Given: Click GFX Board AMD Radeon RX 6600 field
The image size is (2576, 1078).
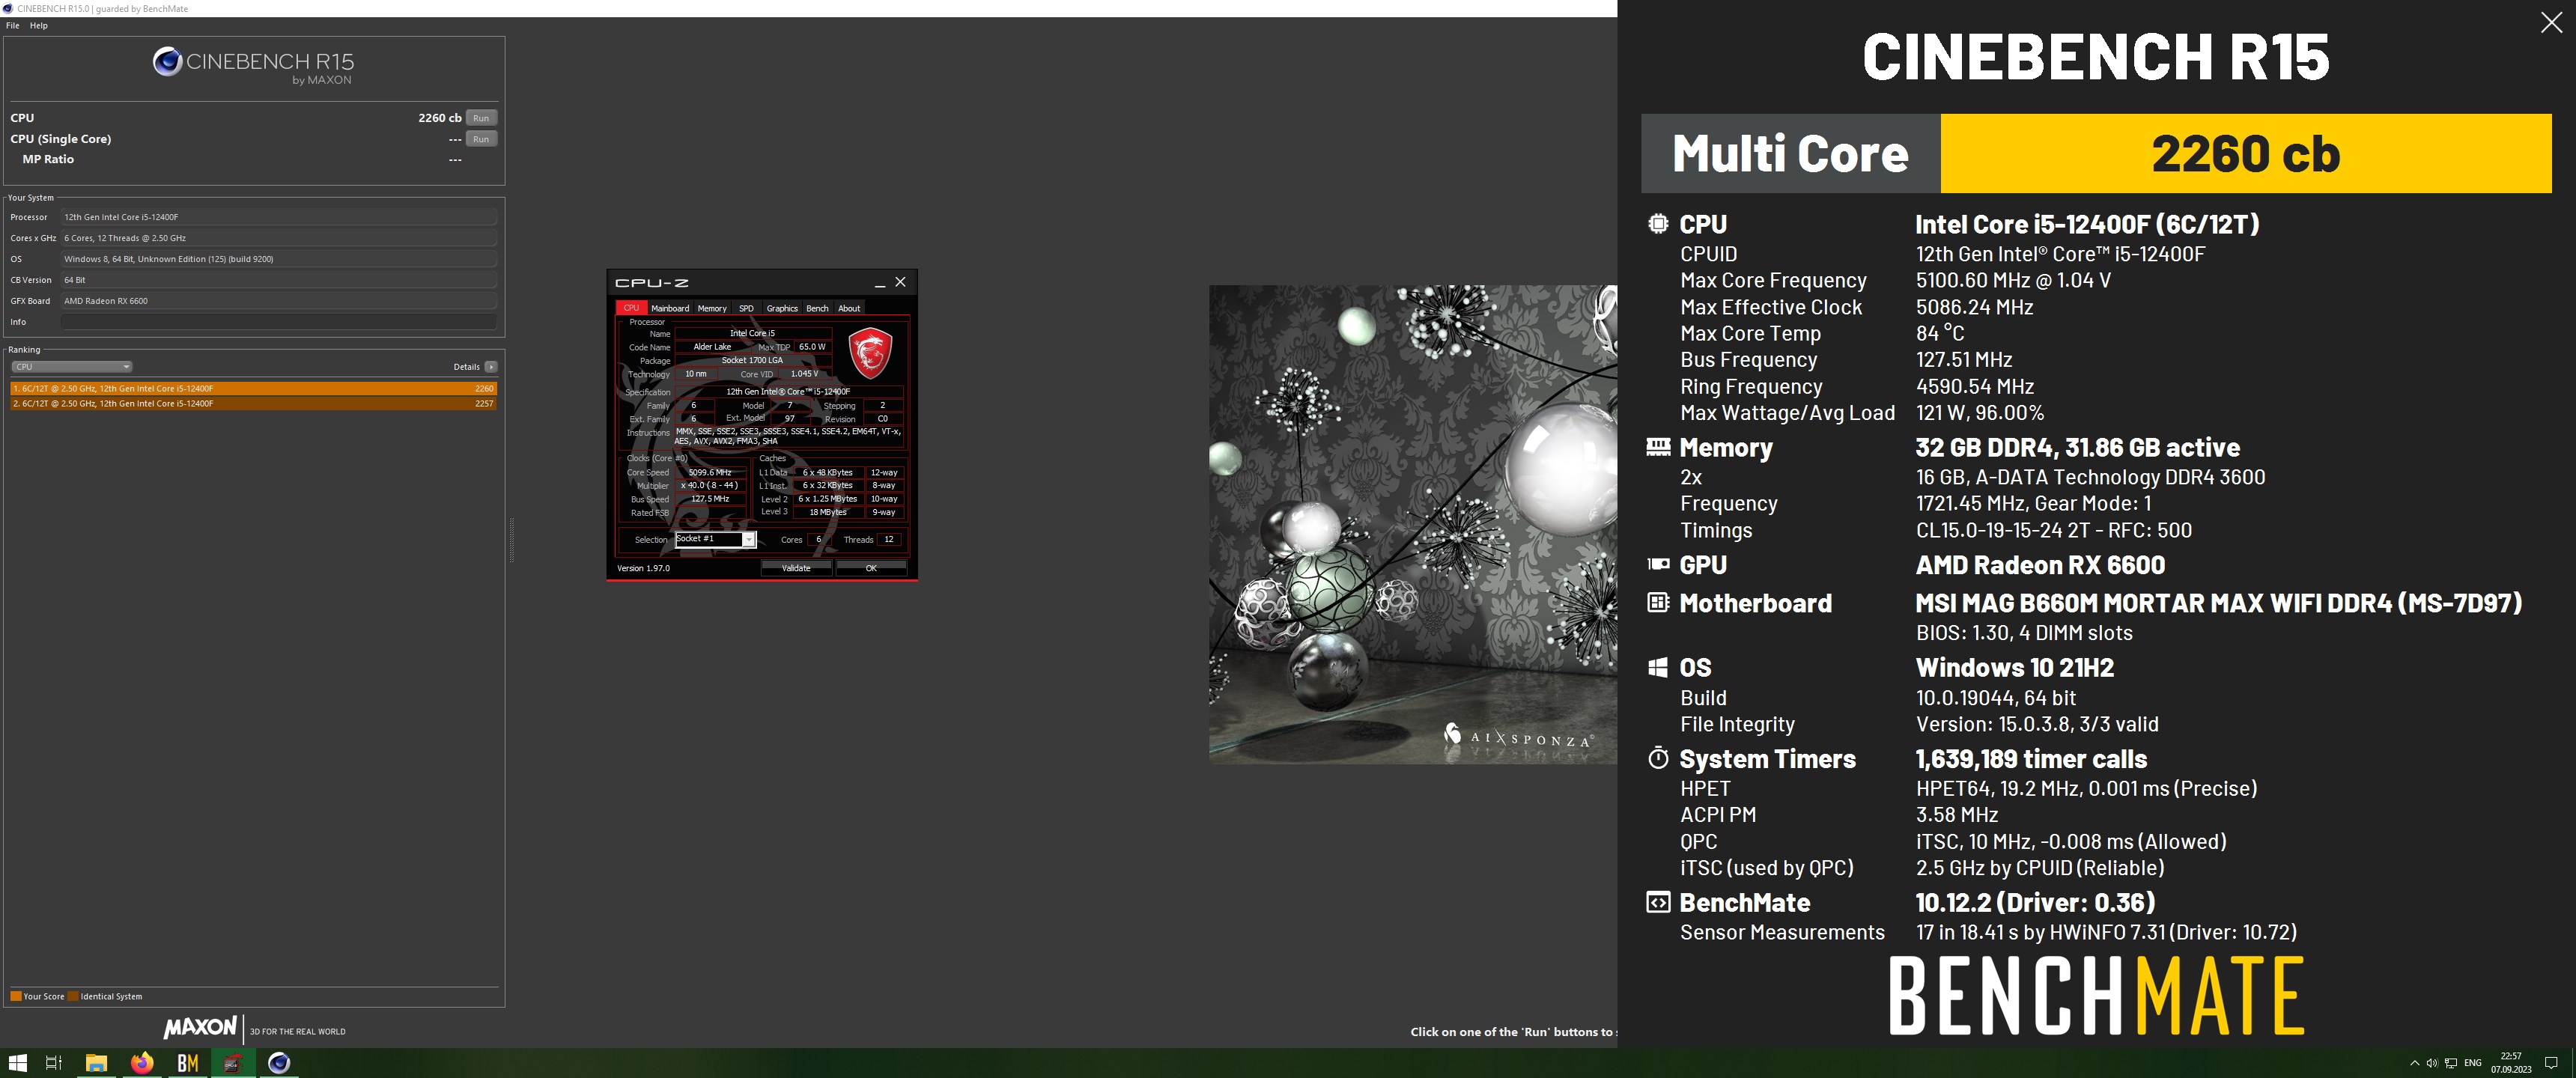Looking at the screenshot, I should pos(279,301).
